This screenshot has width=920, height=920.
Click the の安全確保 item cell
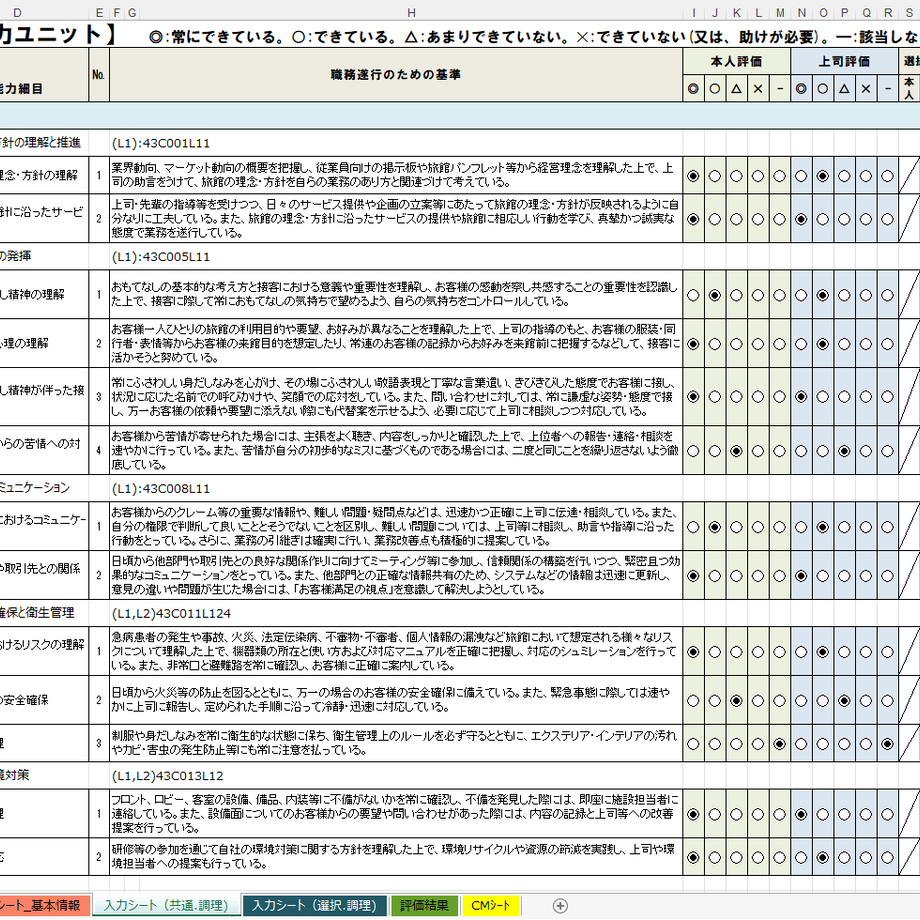[x=44, y=700]
